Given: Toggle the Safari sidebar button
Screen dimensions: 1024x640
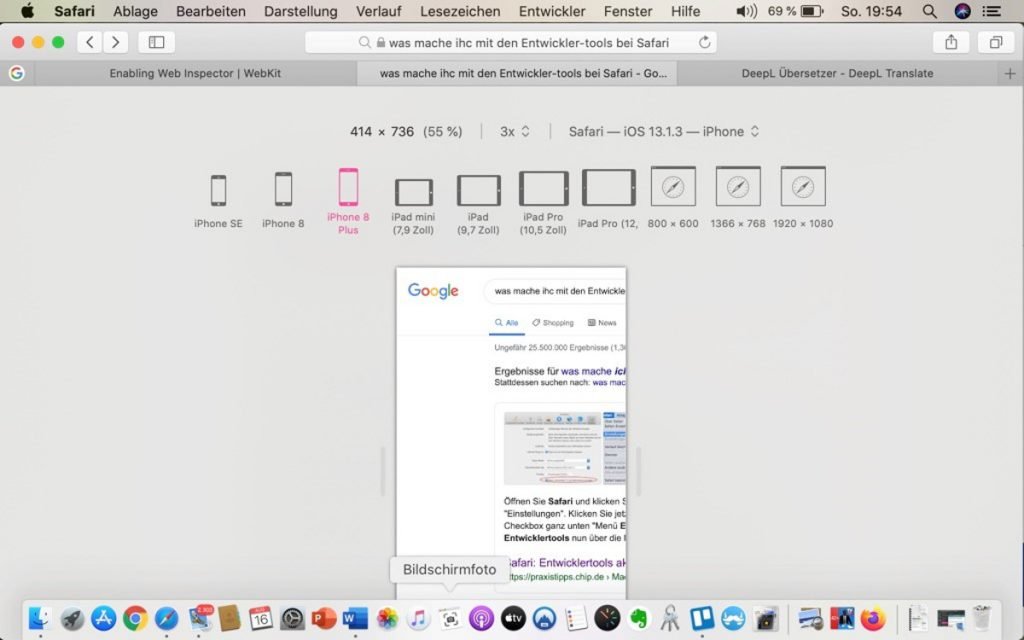Looking at the screenshot, I should pos(156,42).
